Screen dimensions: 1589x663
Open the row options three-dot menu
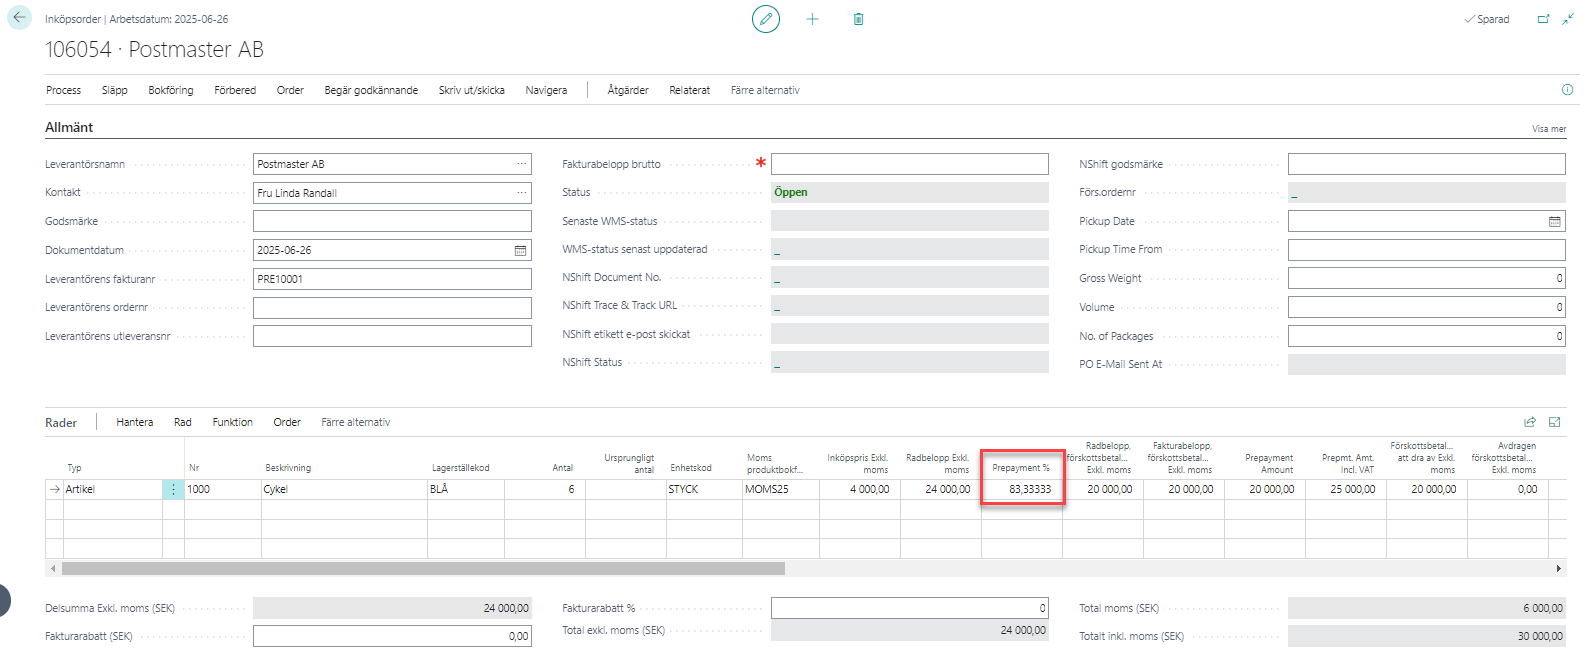point(173,490)
